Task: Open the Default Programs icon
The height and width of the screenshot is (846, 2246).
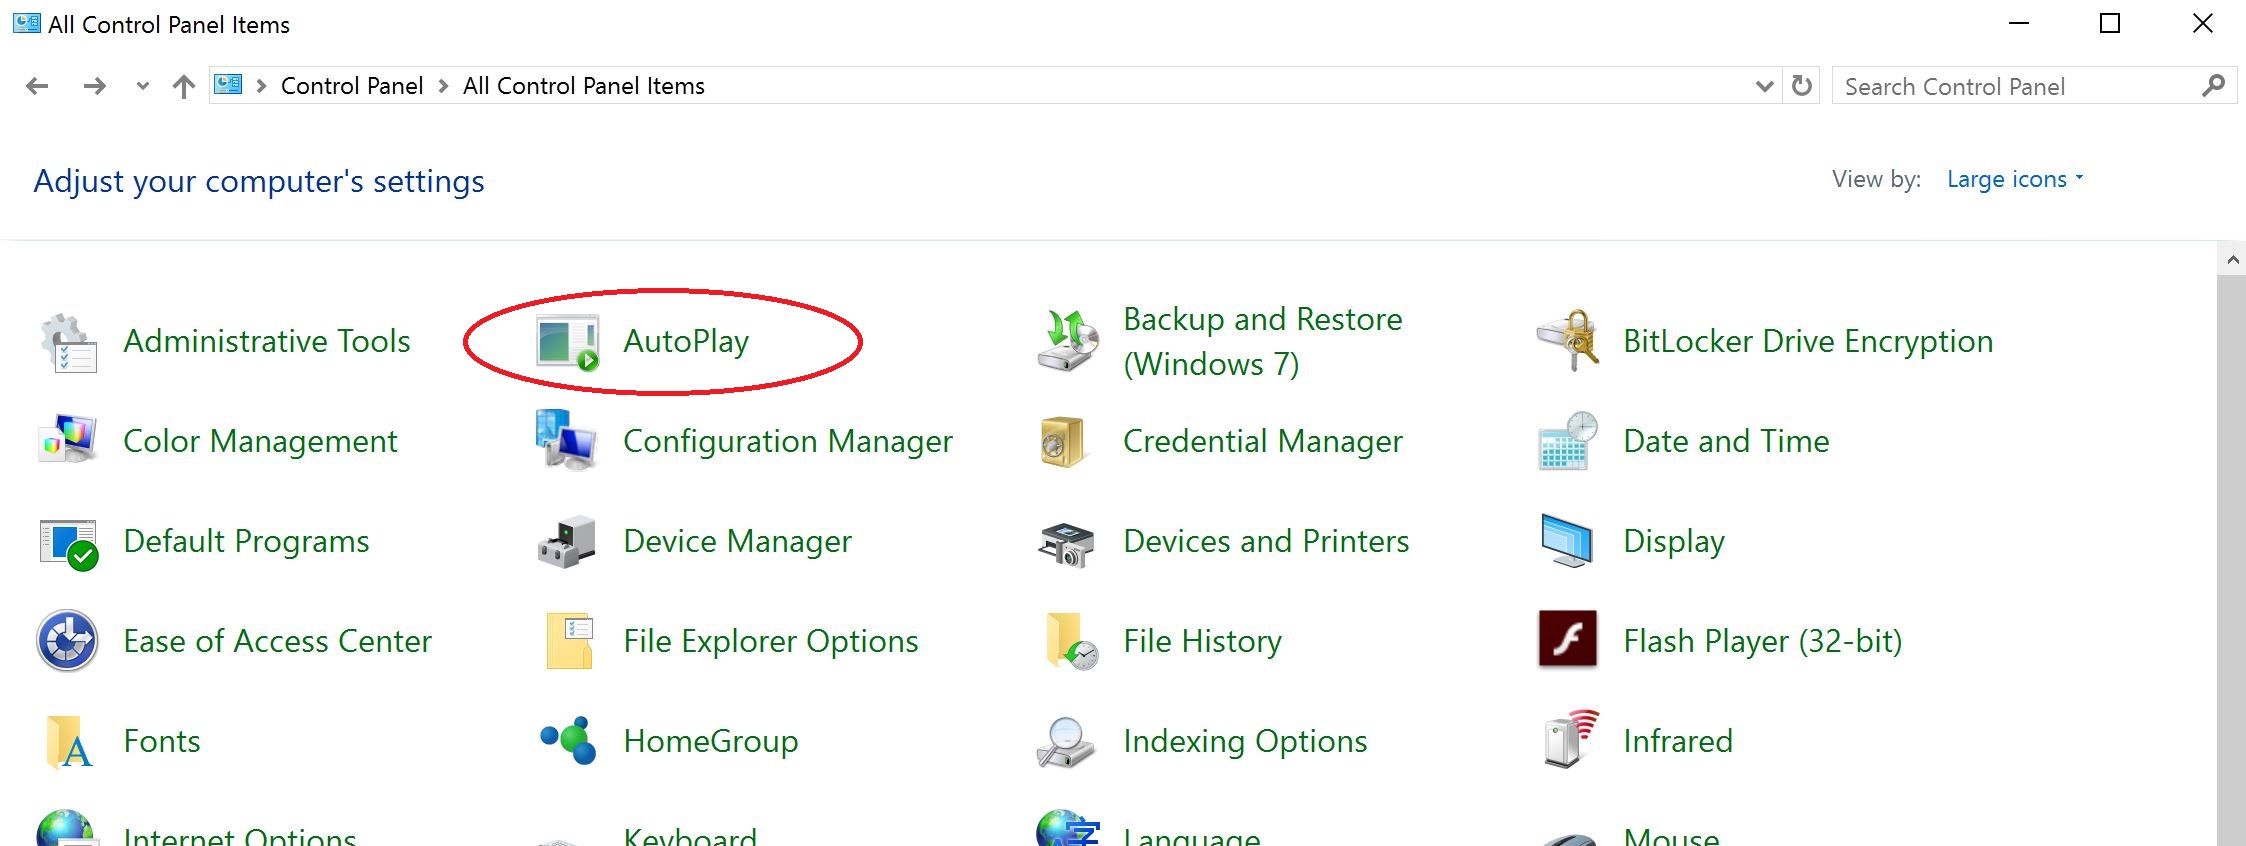Action: tap(68, 544)
